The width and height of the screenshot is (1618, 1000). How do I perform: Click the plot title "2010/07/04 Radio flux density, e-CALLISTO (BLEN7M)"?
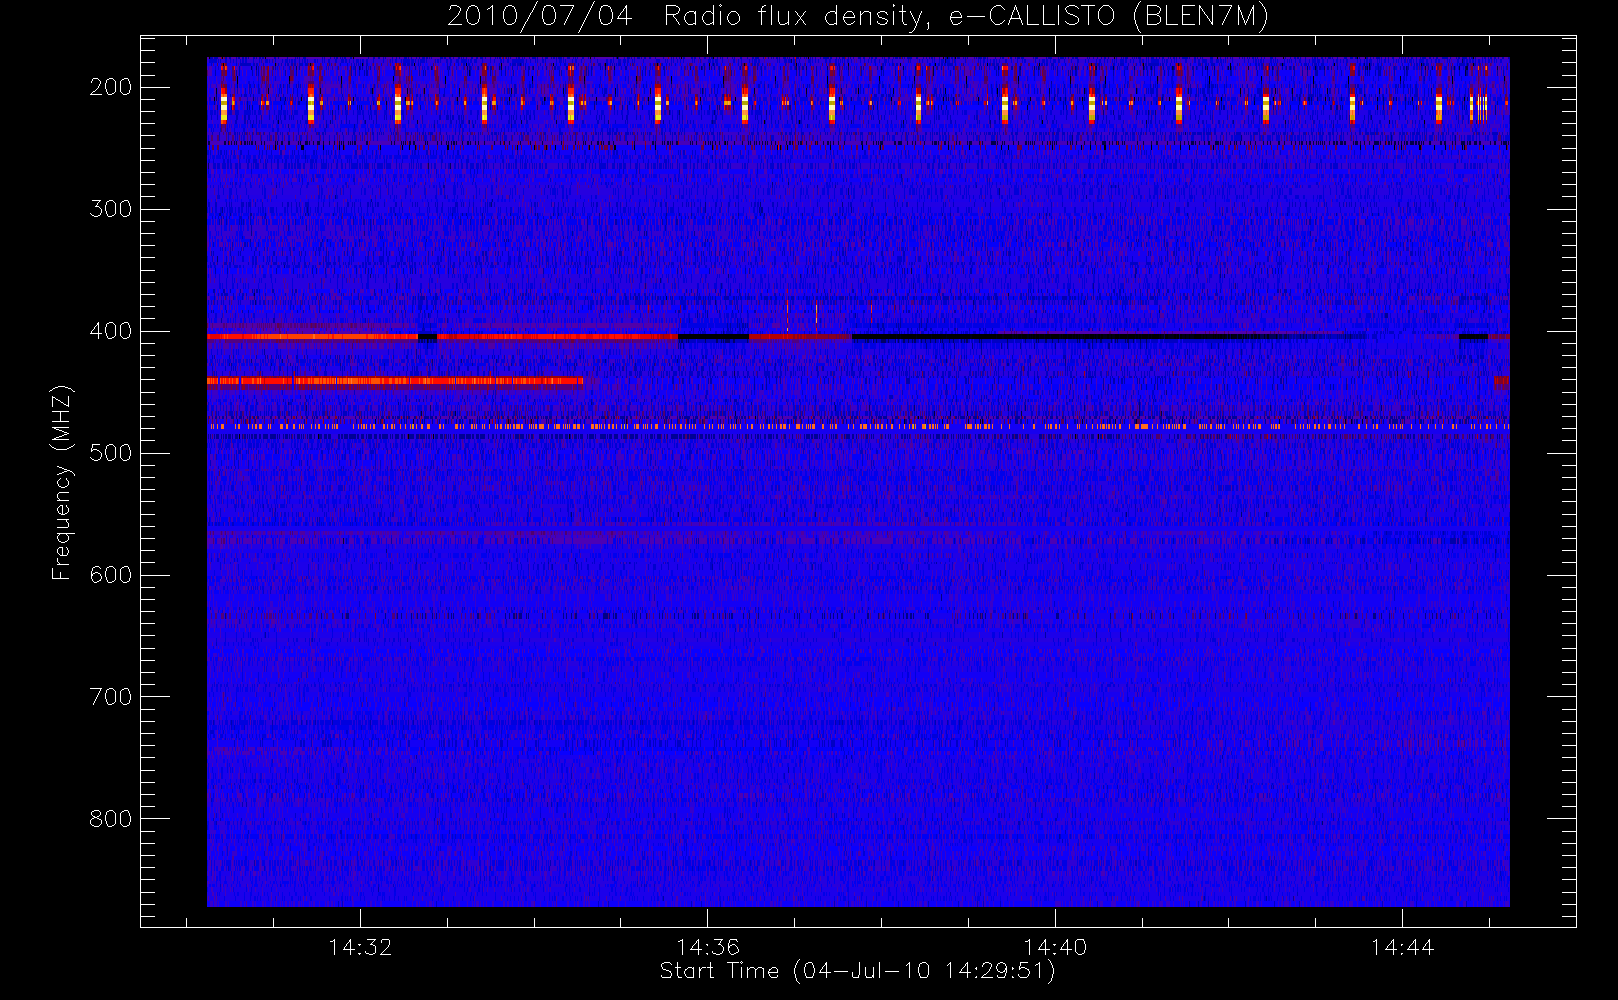pyautogui.click(x=858, y=17)
